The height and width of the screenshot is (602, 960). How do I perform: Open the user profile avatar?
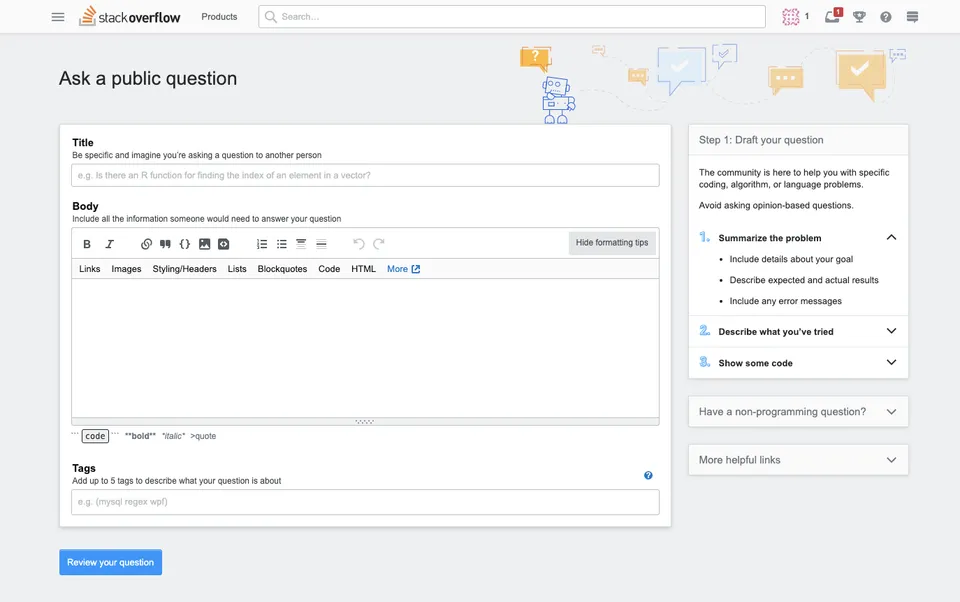pos(790,17)
